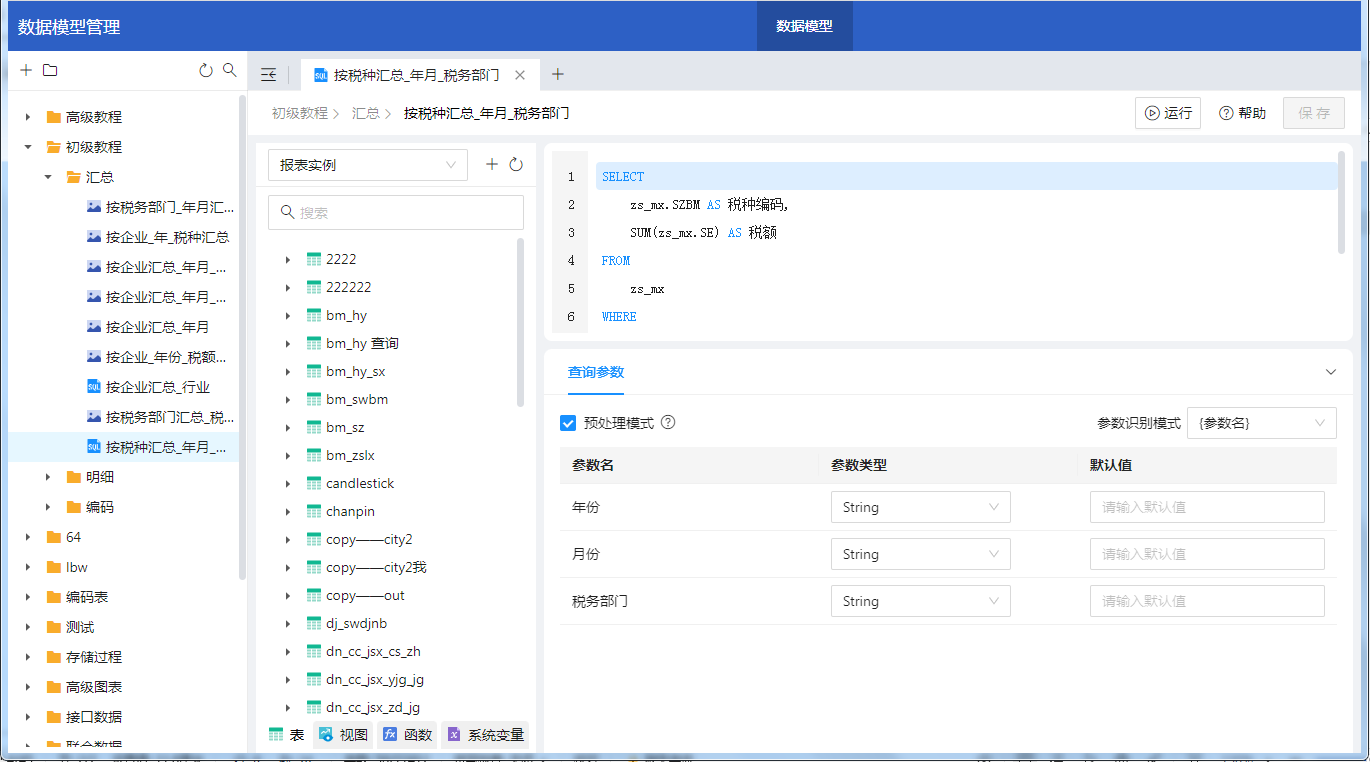Uncheck the 预处理模式 checkbox
The width and height of the screenshot is (1370, 762).
(x=568, y=423)
